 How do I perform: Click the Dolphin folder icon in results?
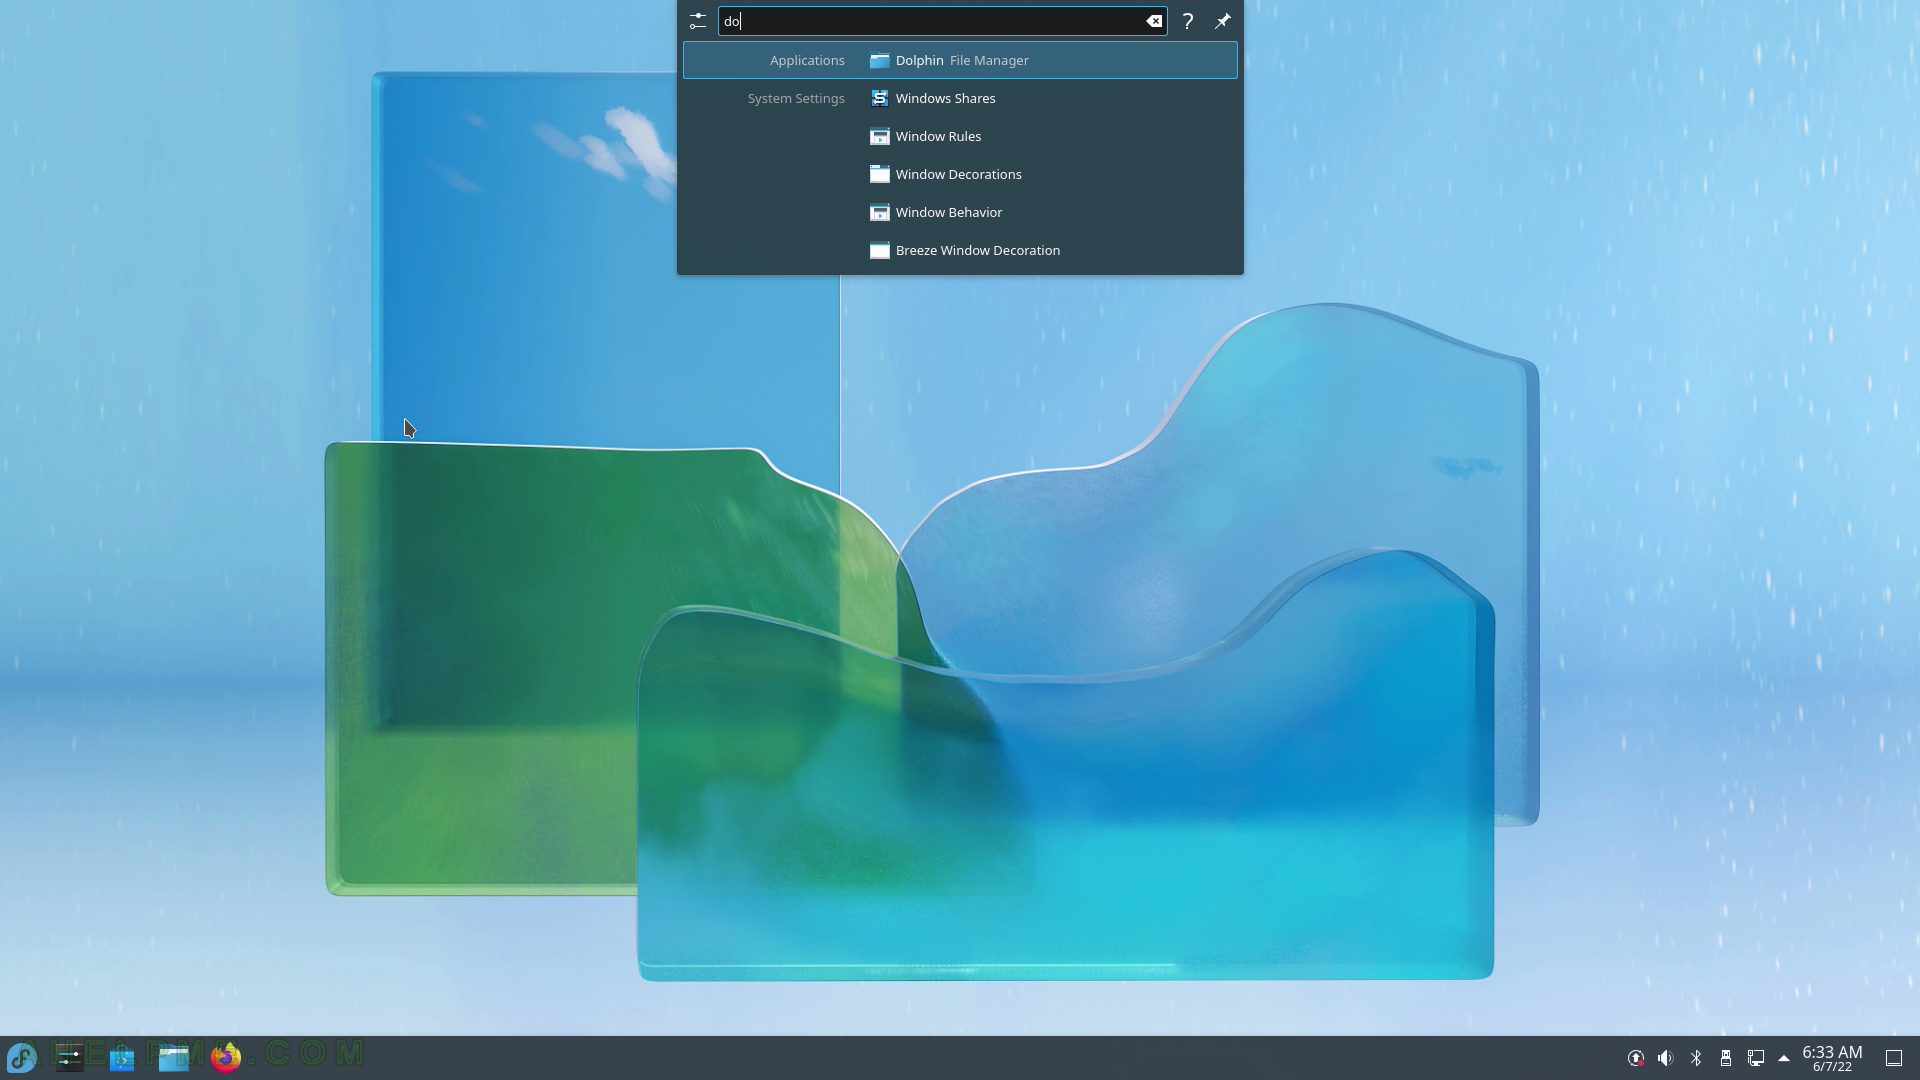[x=880, y=60]
